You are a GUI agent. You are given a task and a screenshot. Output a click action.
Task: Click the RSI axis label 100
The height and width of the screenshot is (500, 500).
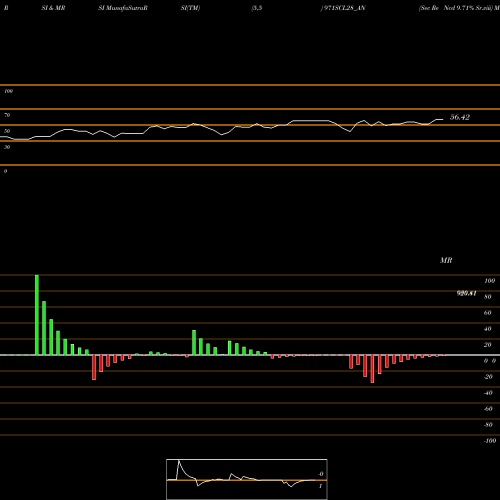pyautogui.click(x=9, y=91)
